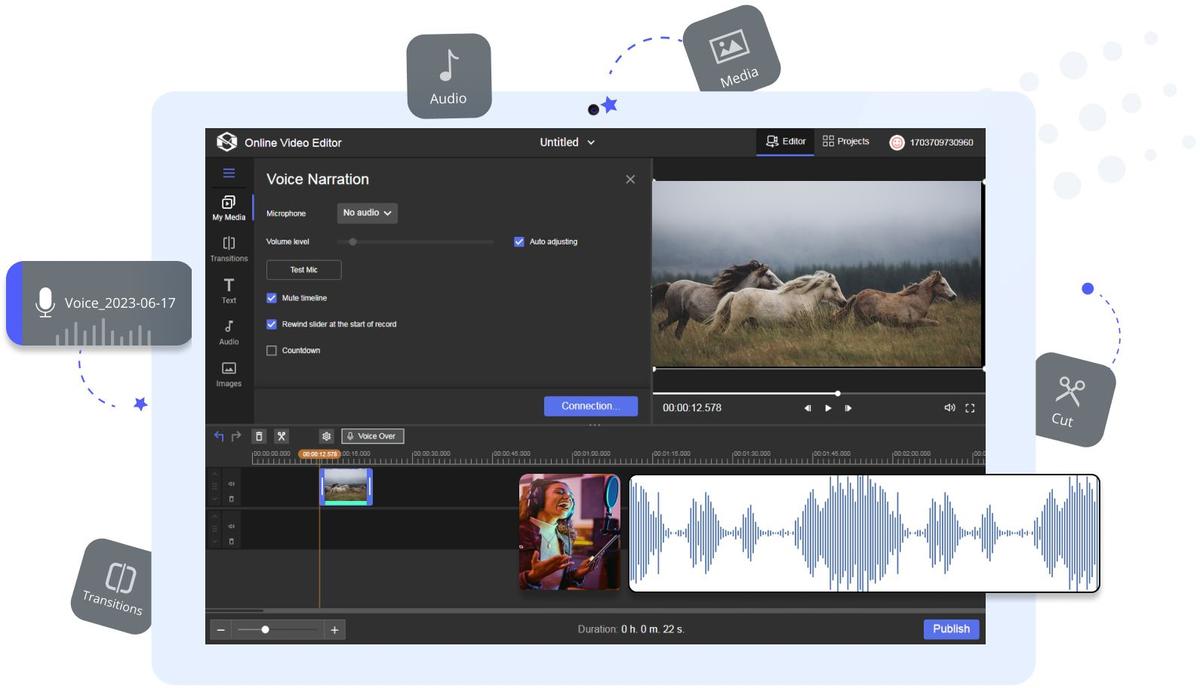1200x688 pixels.
Task: Open the Microphone dropdown showing No audio
Action: 366,211
